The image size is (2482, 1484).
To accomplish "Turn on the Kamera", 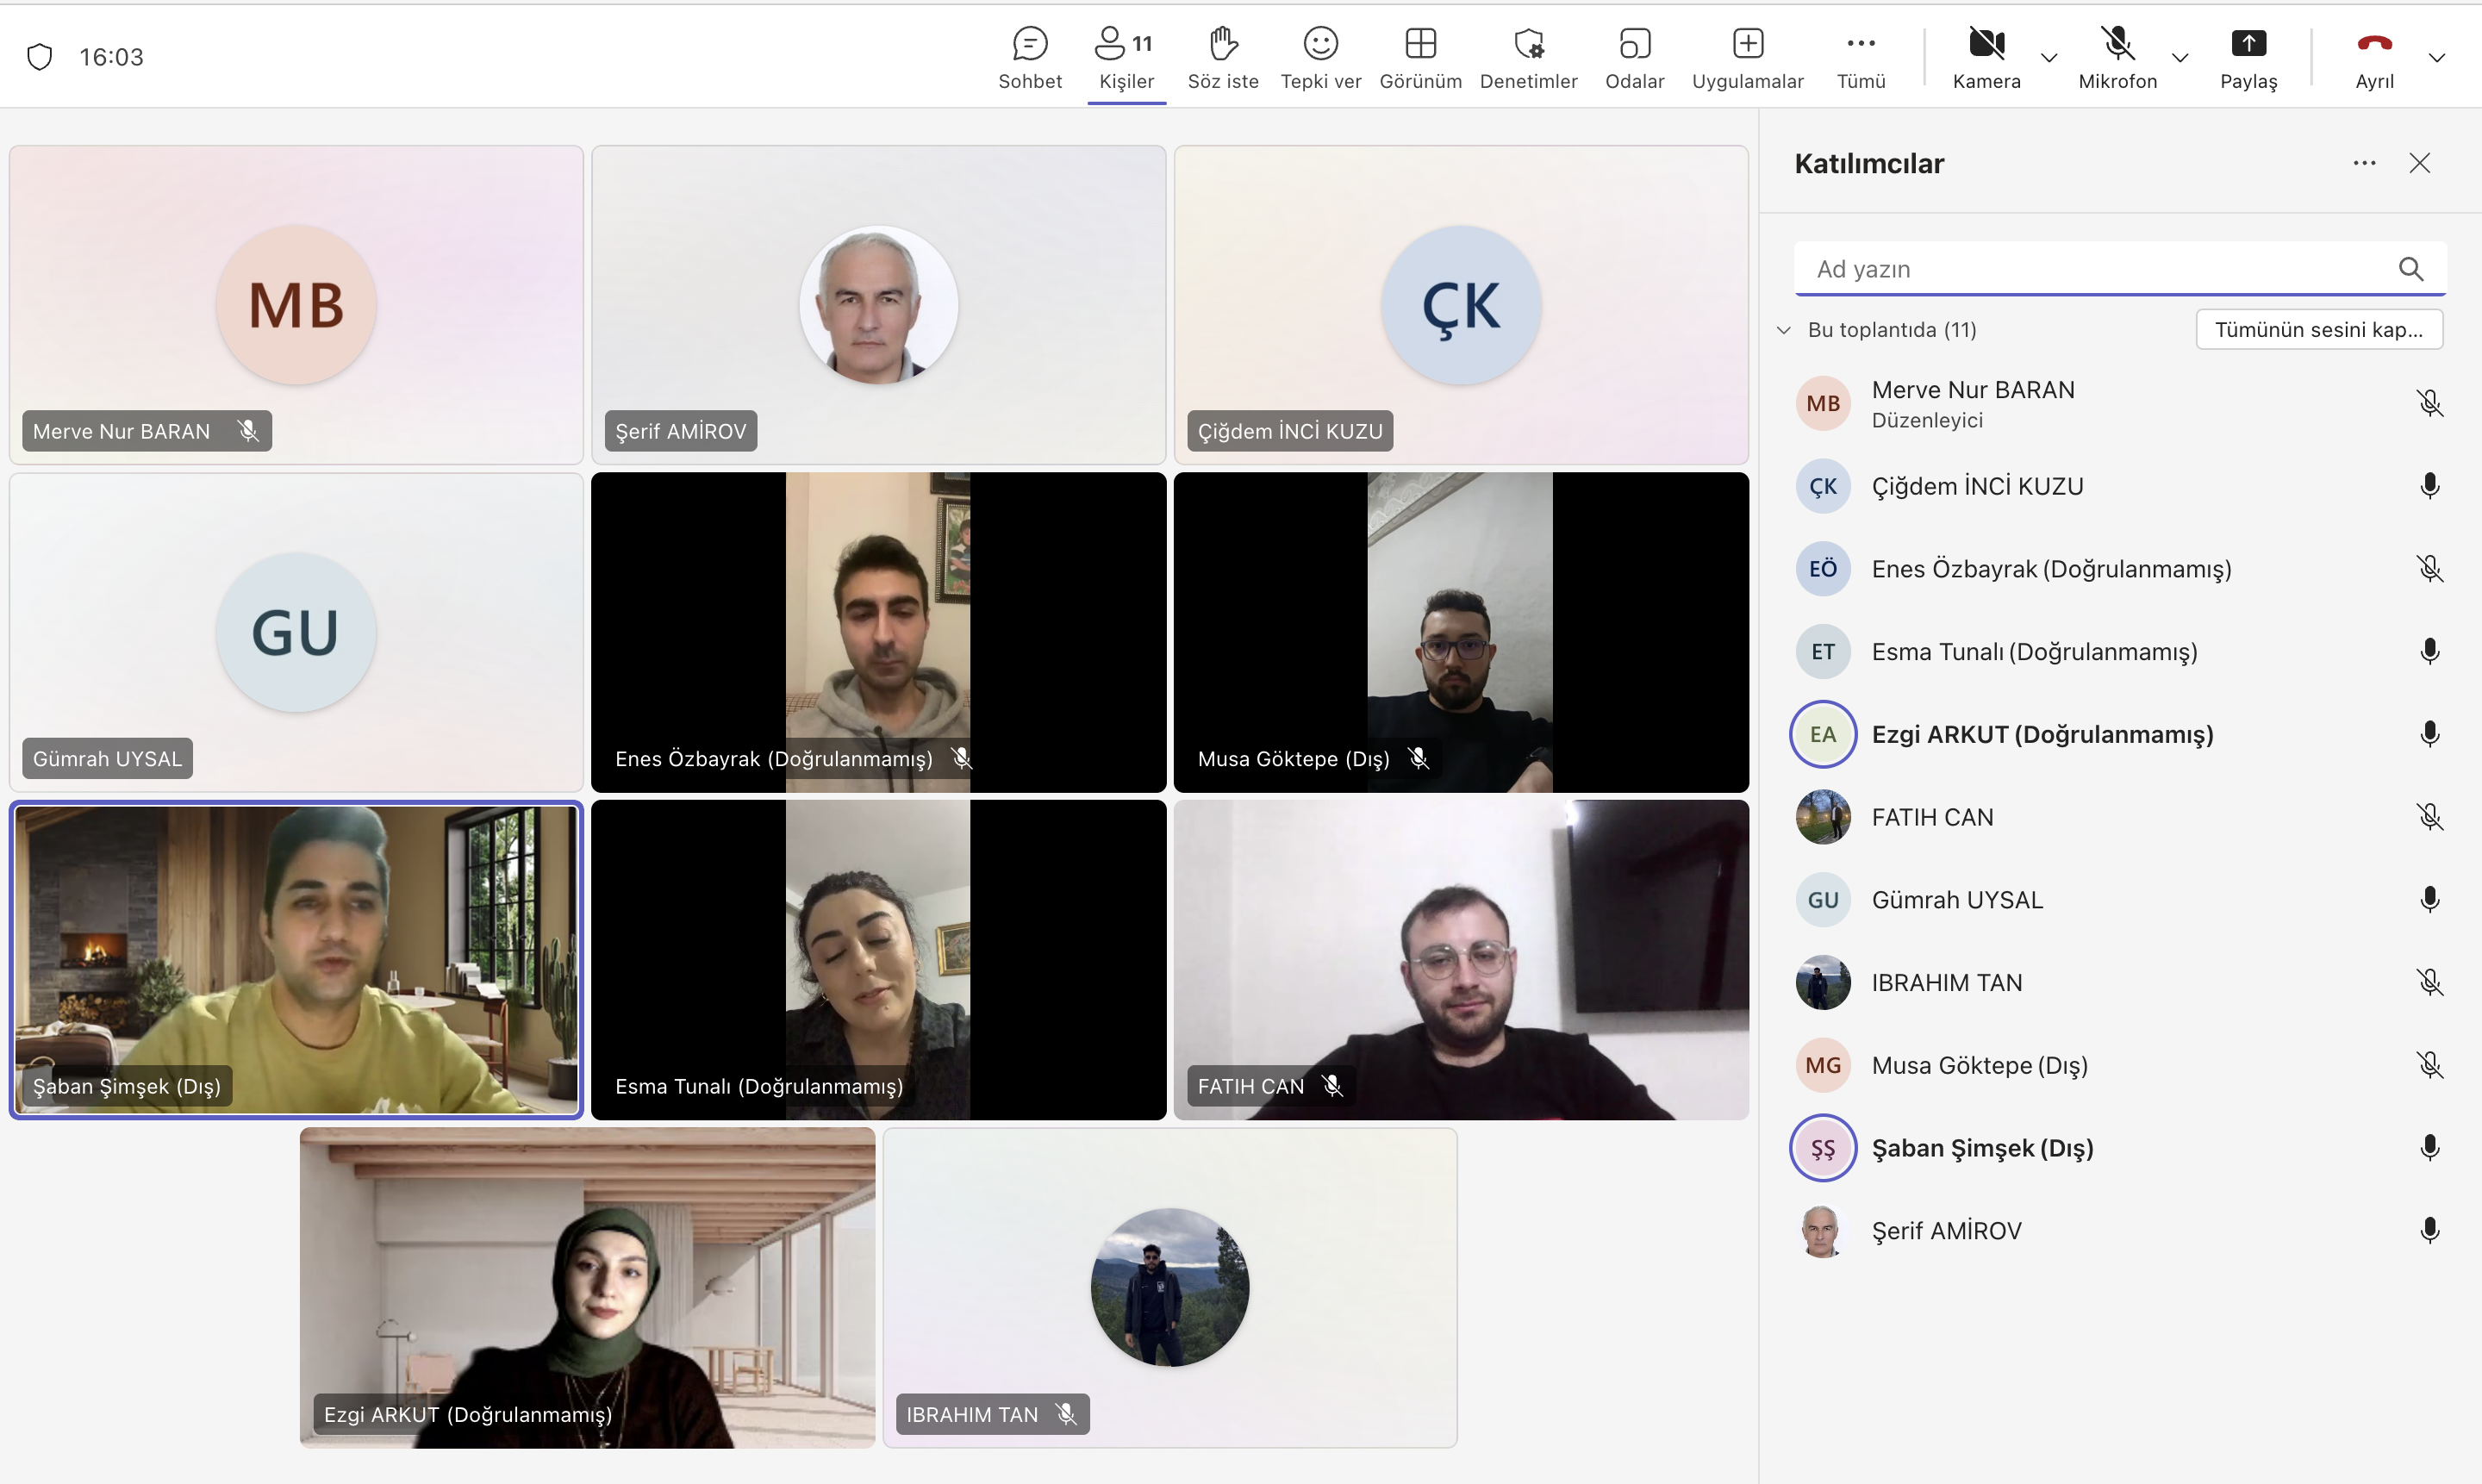I will click(x=1986, y=44).
